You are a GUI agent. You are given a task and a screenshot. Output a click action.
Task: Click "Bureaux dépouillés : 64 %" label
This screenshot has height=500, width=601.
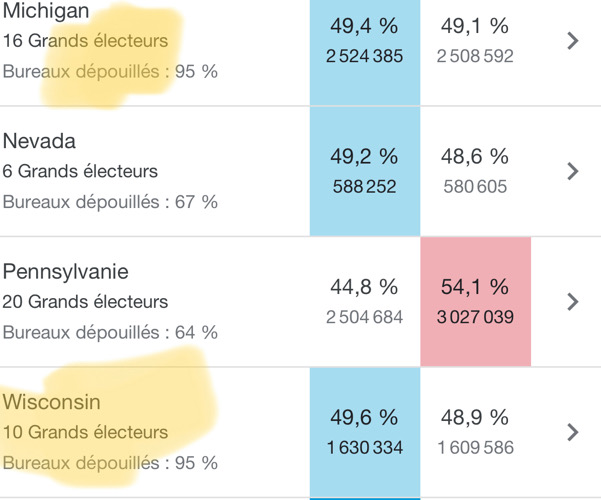point(110,332)
